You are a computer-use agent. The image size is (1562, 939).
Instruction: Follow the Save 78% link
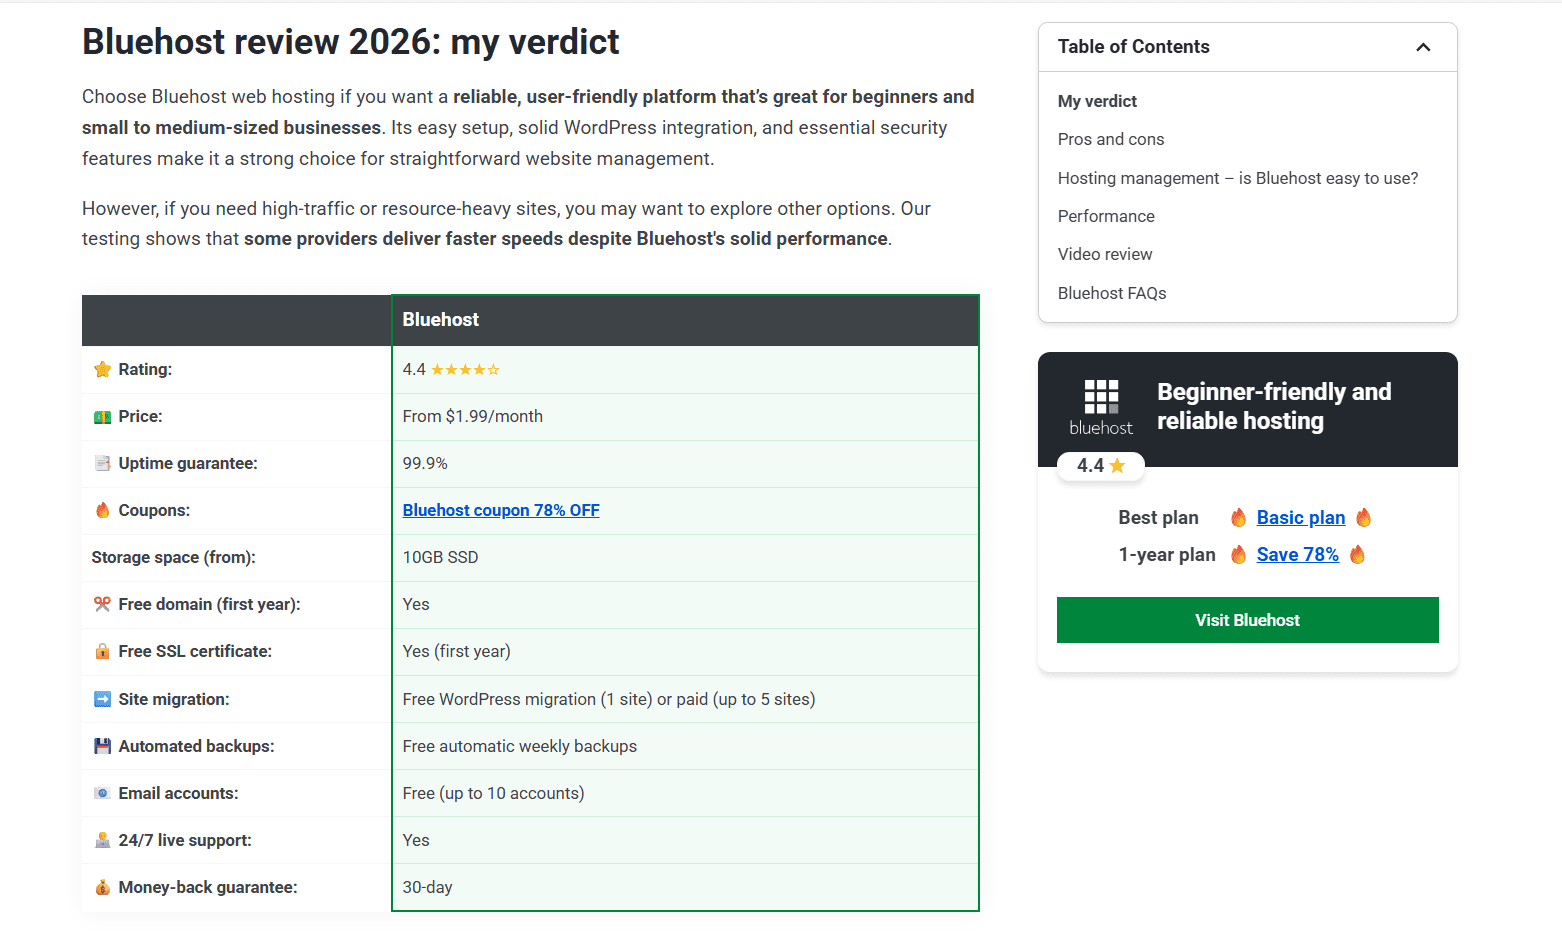pos(1297,554)
